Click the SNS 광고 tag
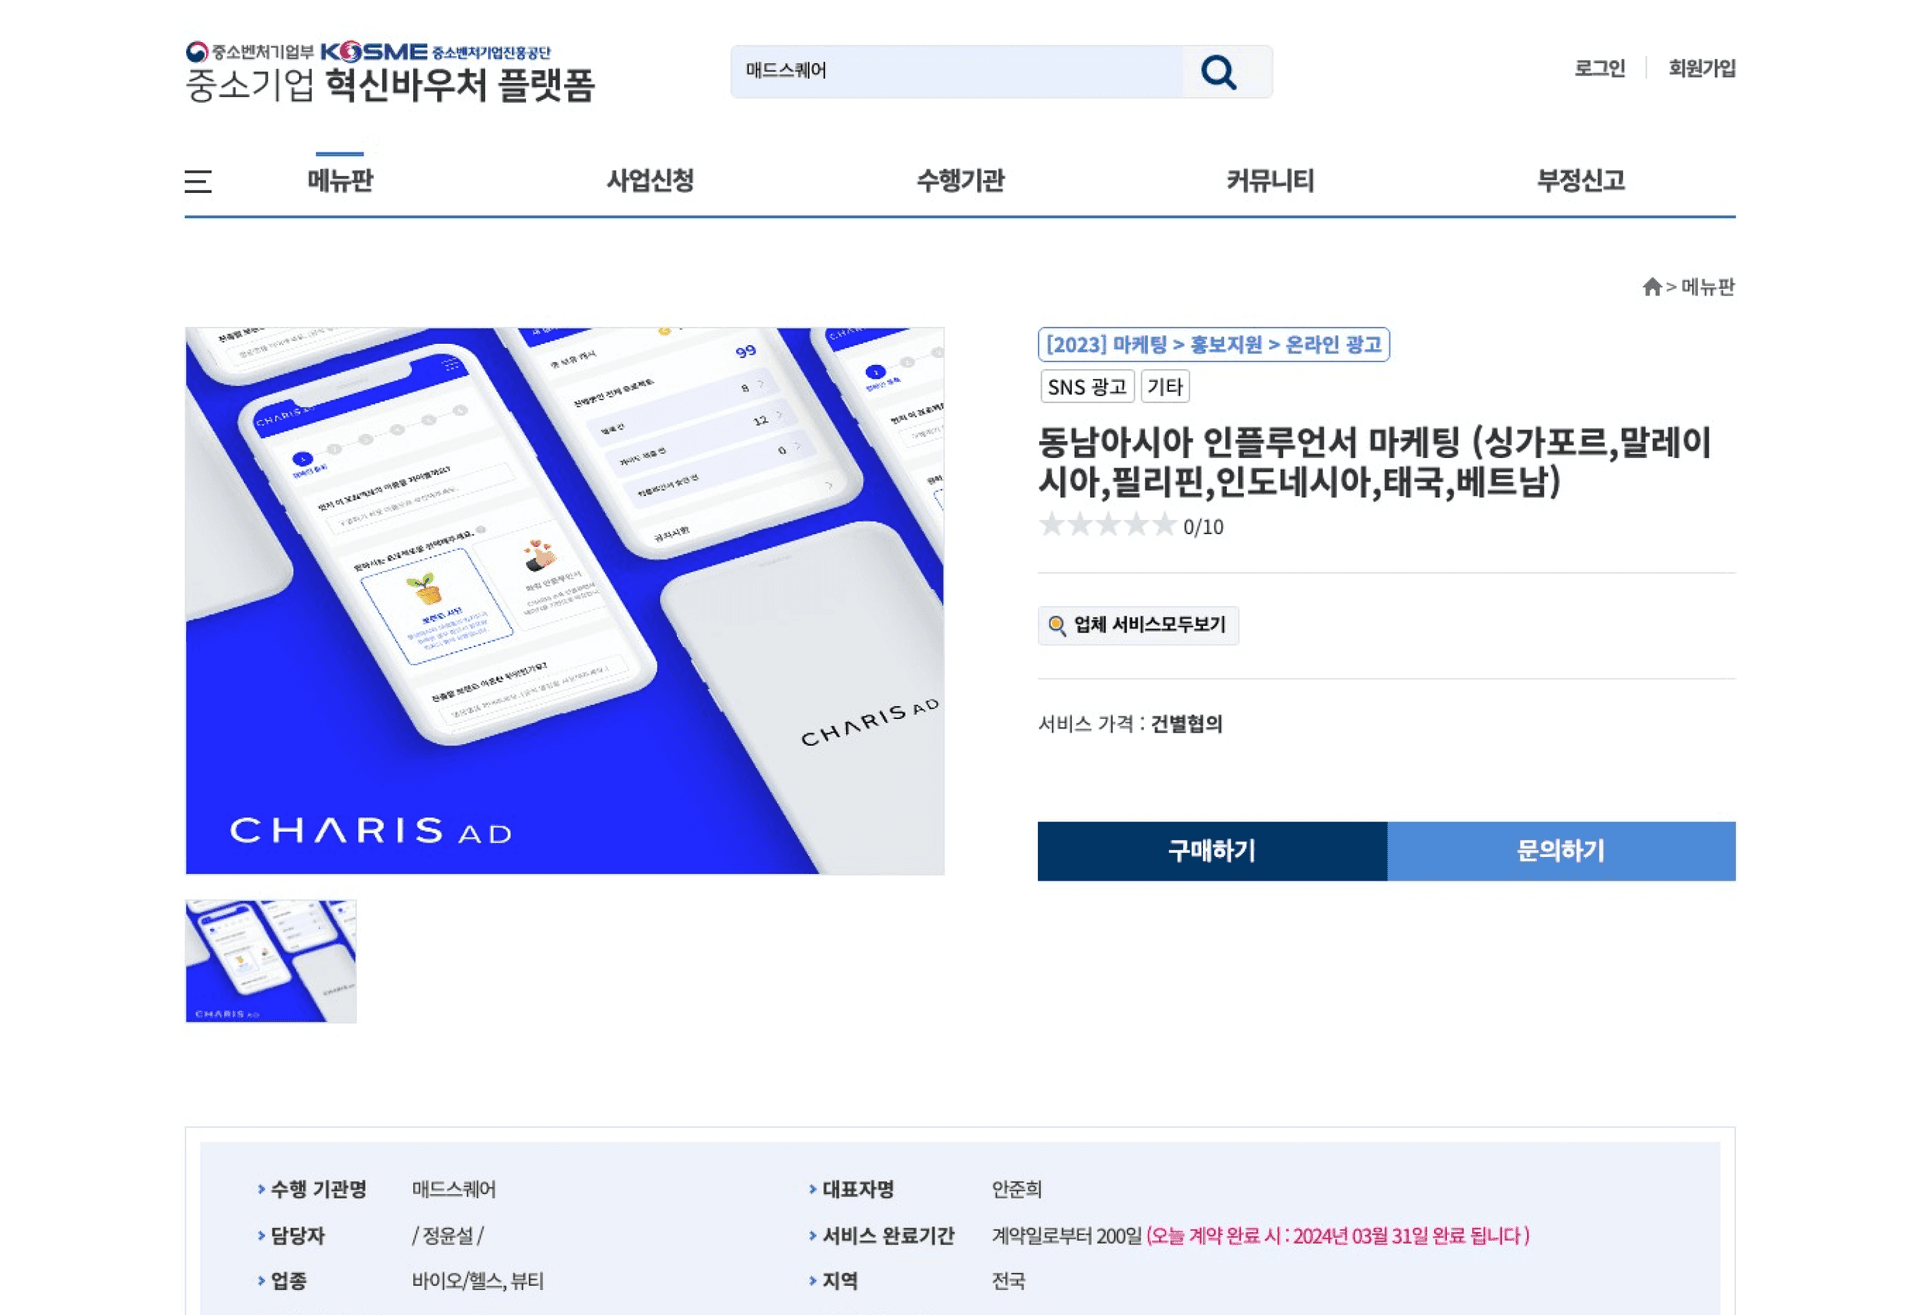1920x1315 pixels. tap(1087, 387)
